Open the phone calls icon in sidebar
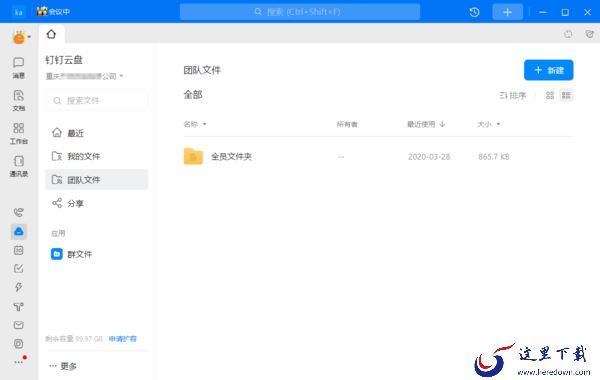The image size is (600, 380). (x=18, y=212)
